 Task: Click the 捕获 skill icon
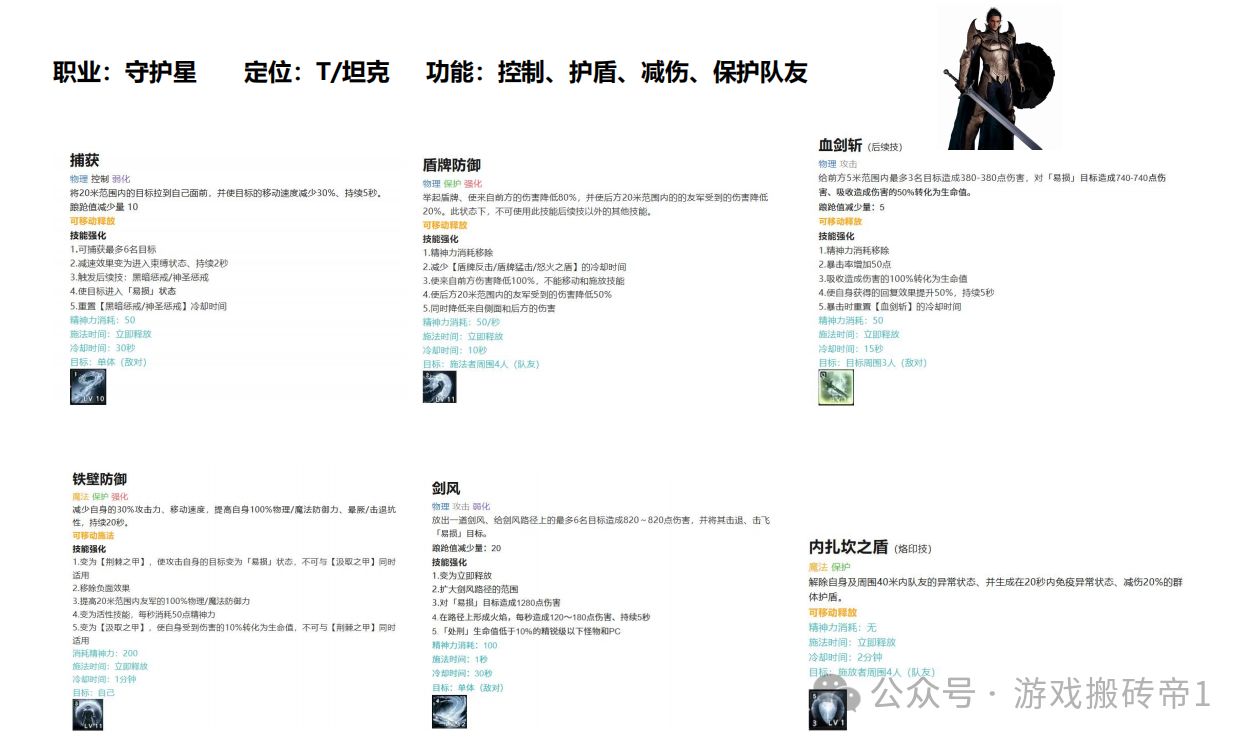[x=88, y=387]
